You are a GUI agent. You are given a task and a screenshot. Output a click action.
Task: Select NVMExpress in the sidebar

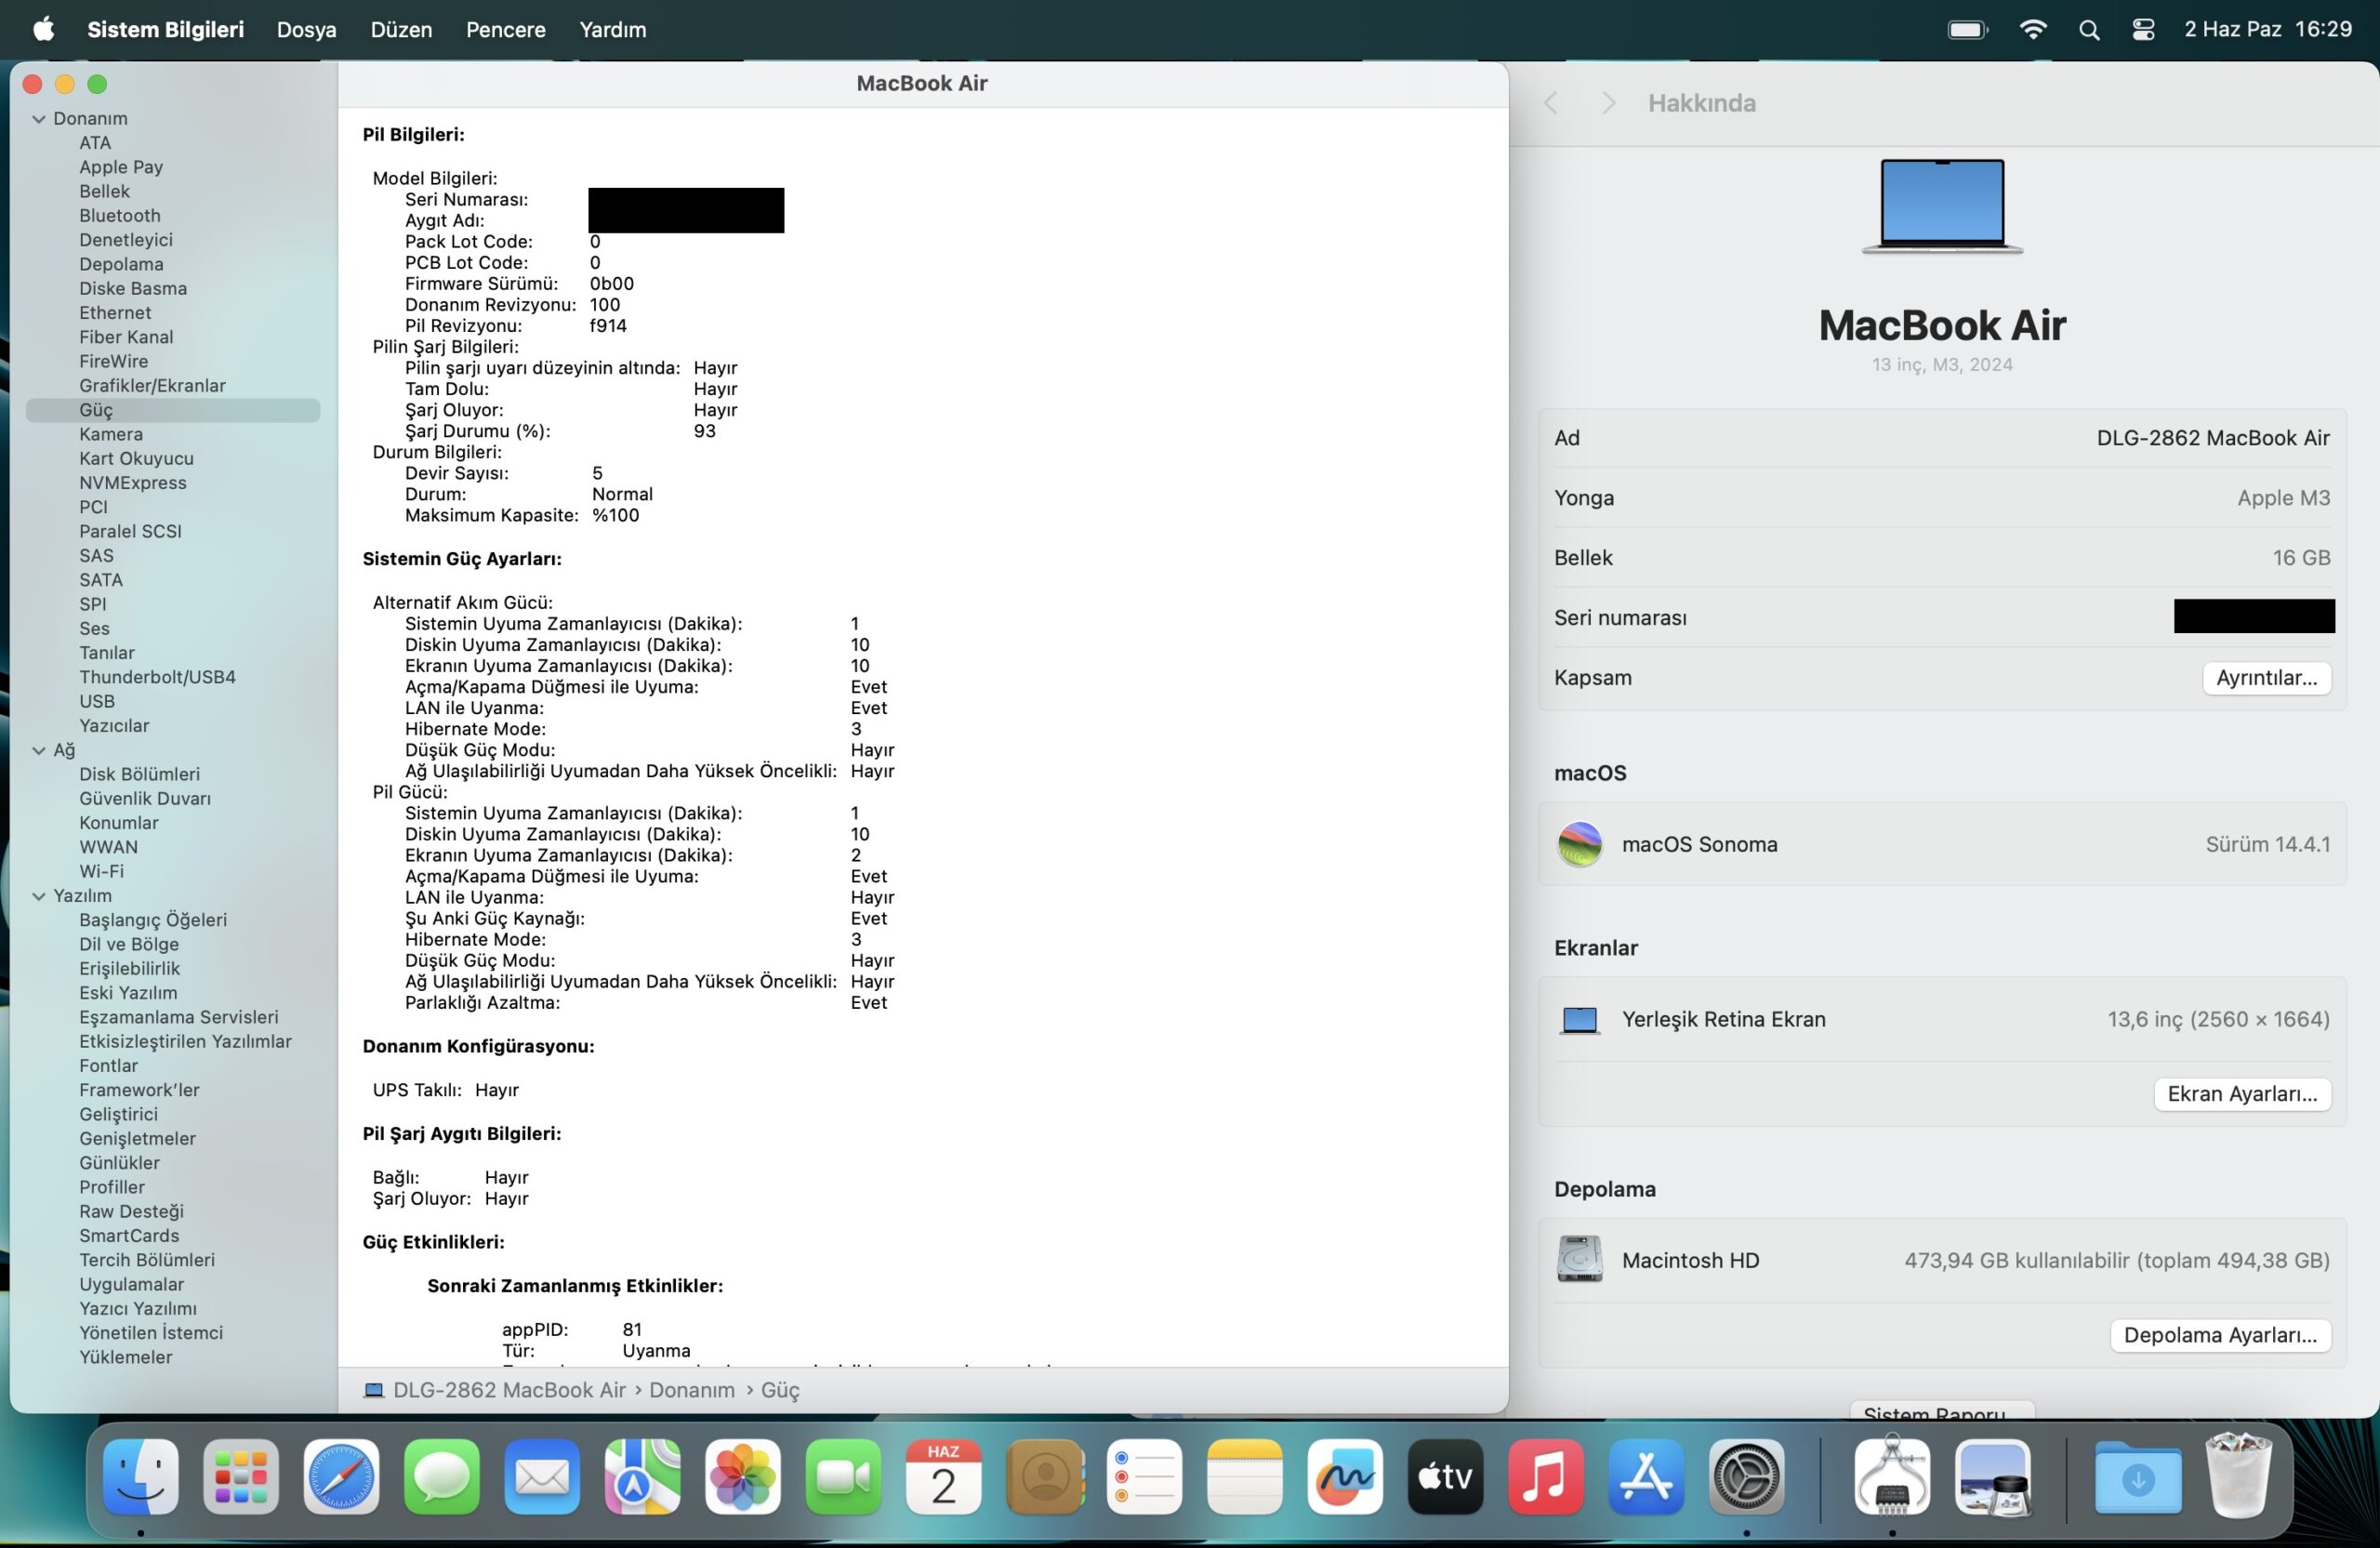tap(132, 482)
